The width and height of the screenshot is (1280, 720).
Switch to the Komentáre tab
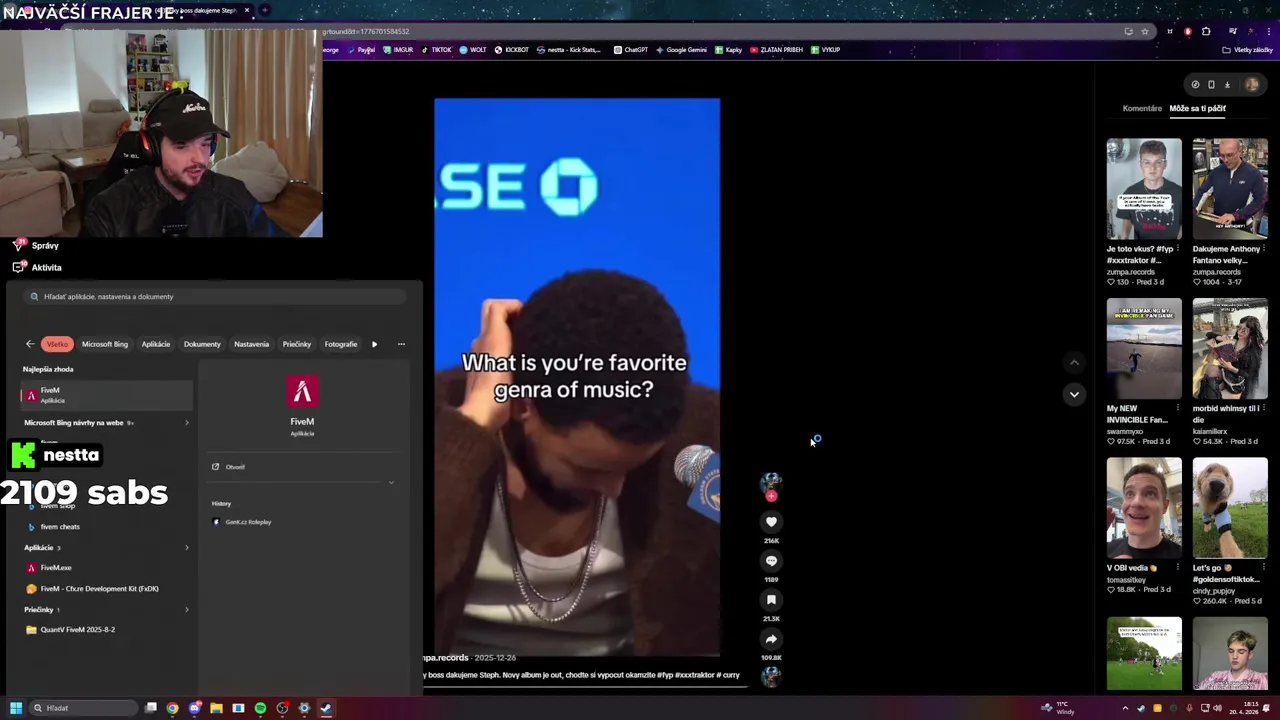[1142, 108]
